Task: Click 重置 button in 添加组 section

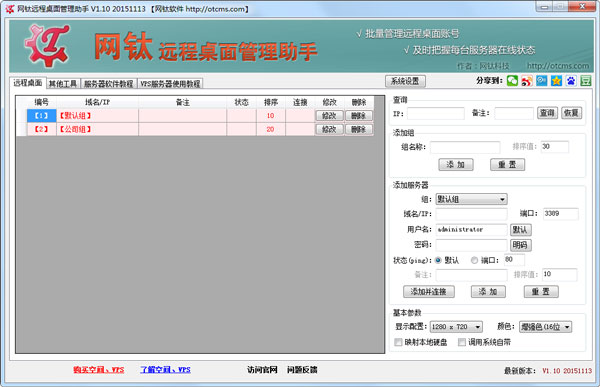Action: (x=507, y=165)
